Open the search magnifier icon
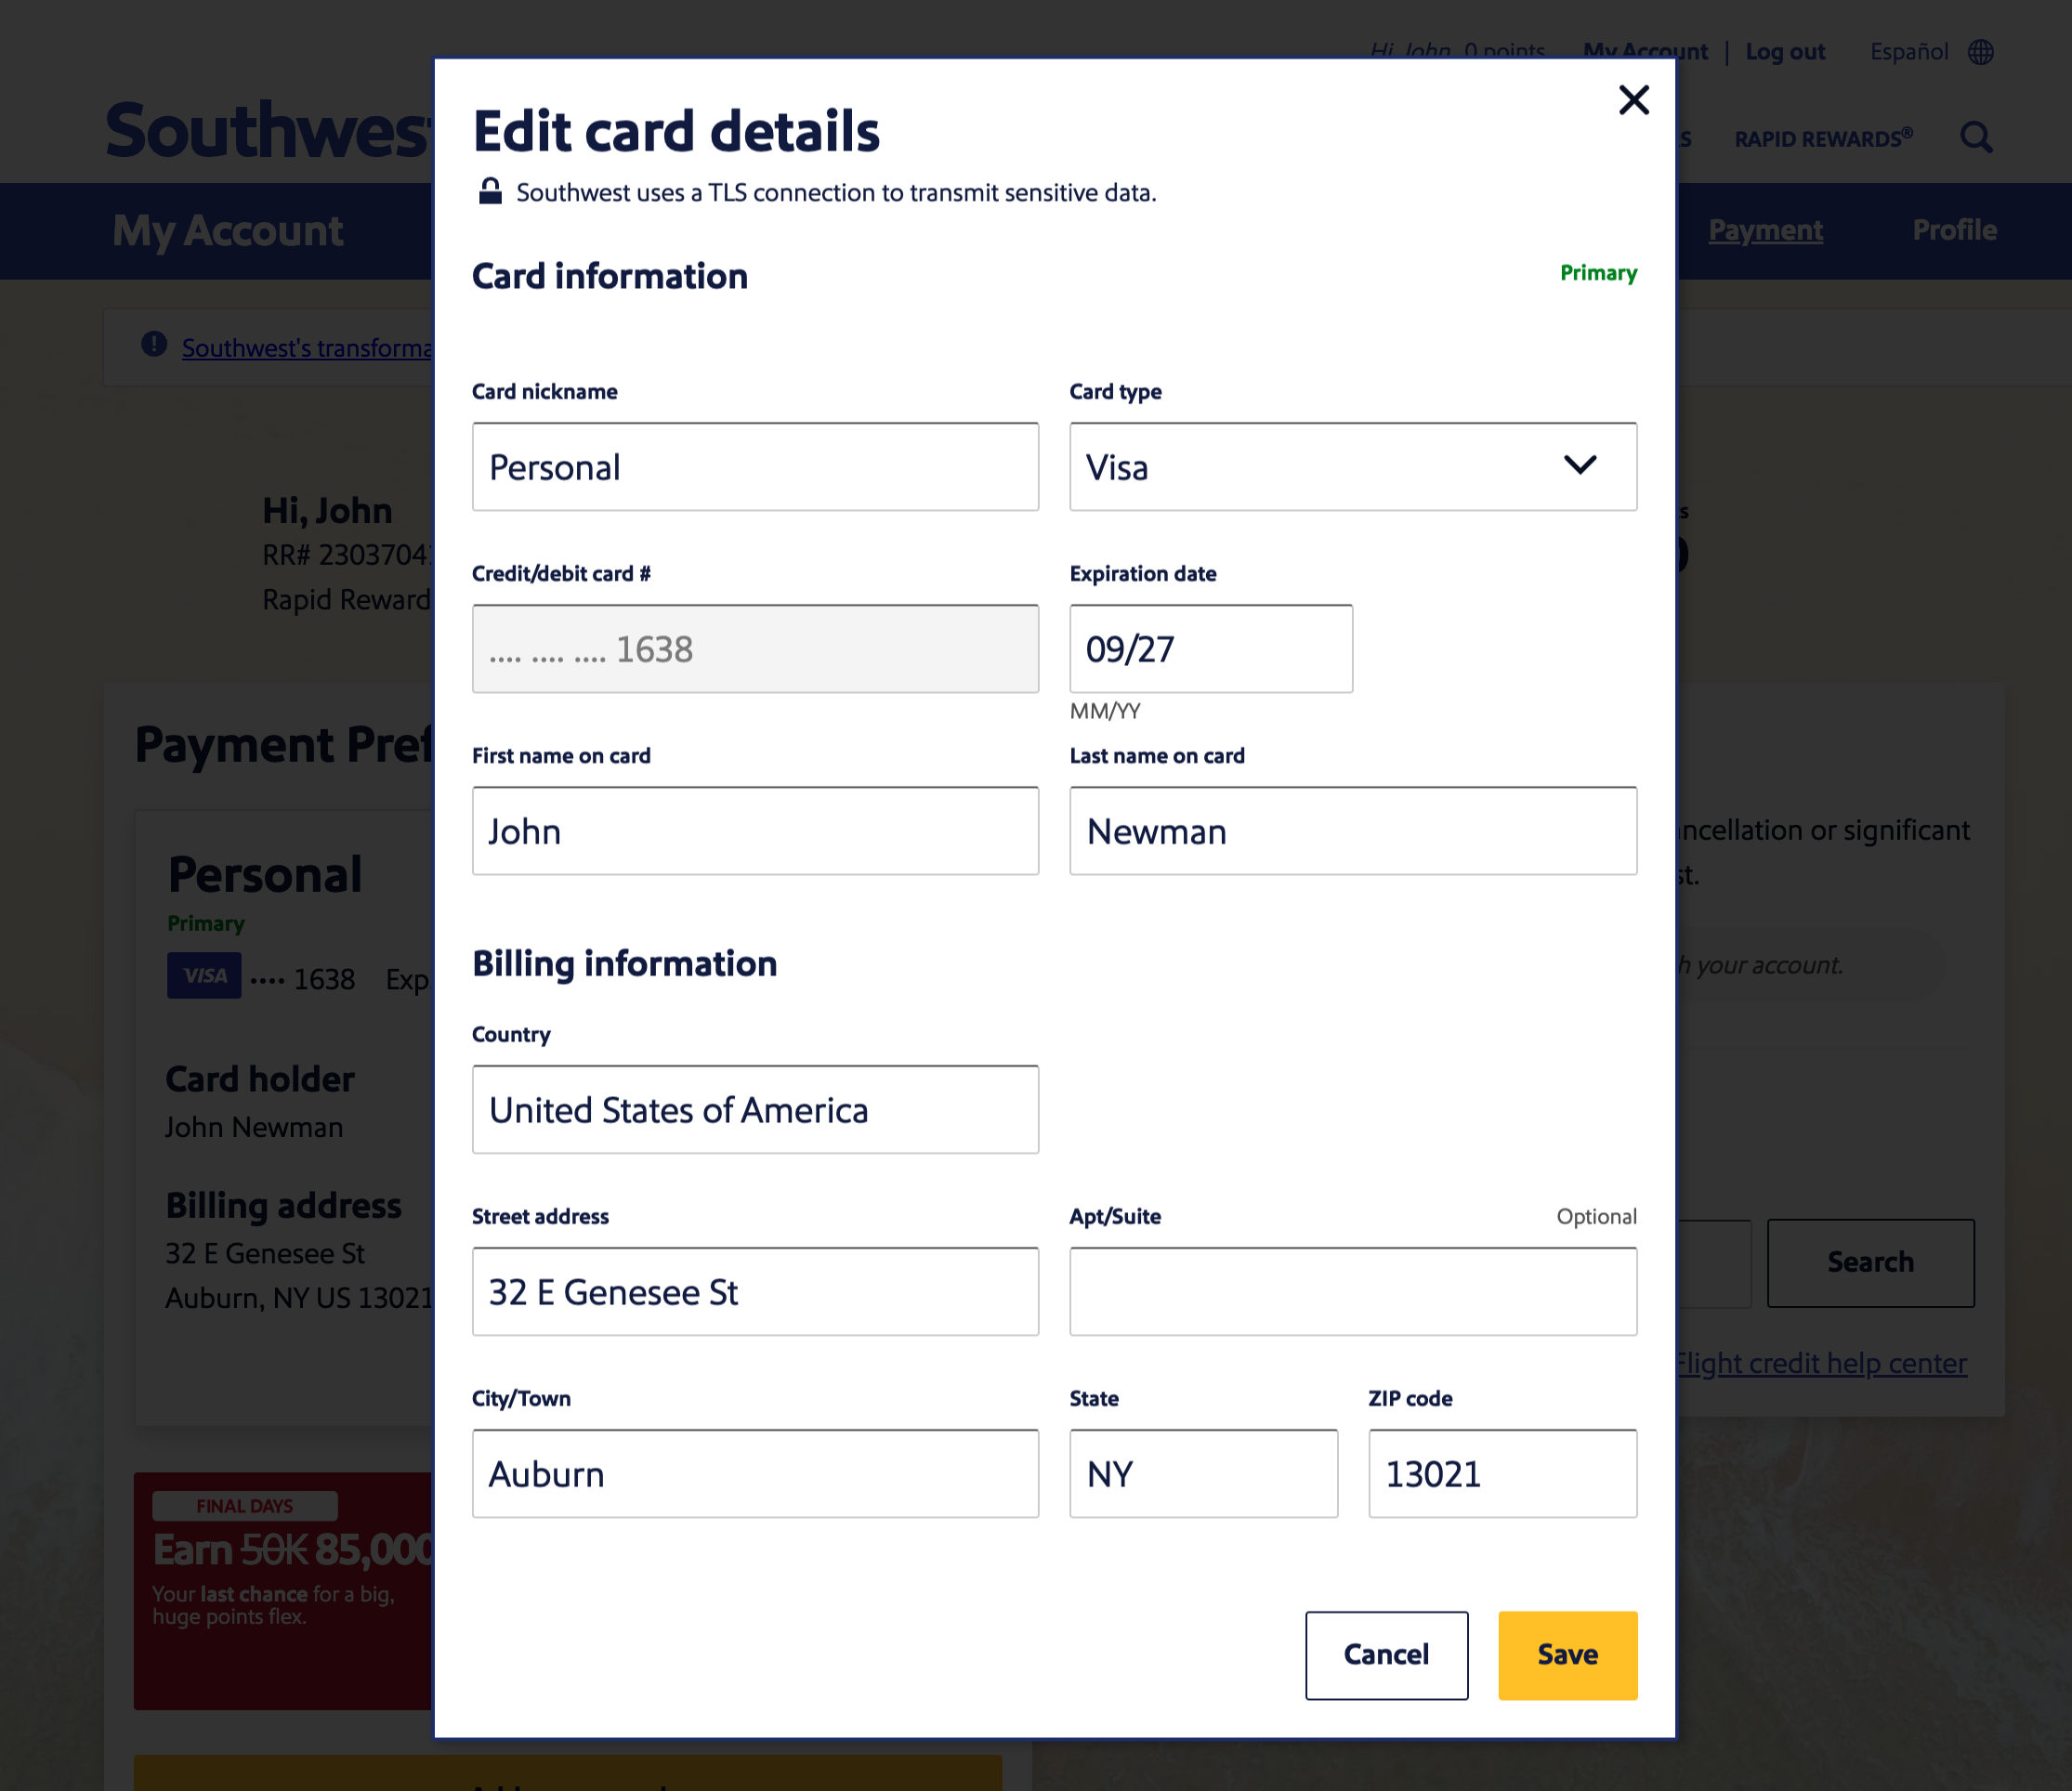This screenshot has height=1791, width=2072. (x=1977, y=138)
